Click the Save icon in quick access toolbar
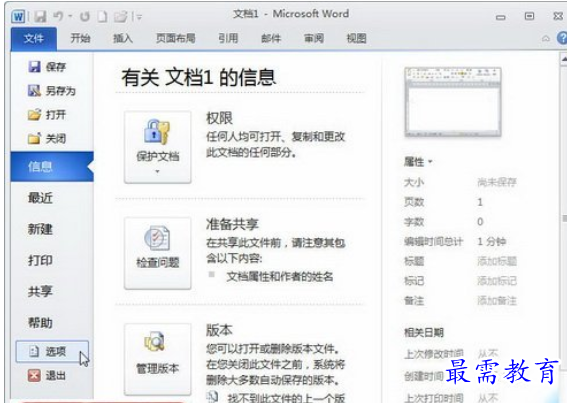Viewport: 567px width, 403px height. click(x=40, y=16)
